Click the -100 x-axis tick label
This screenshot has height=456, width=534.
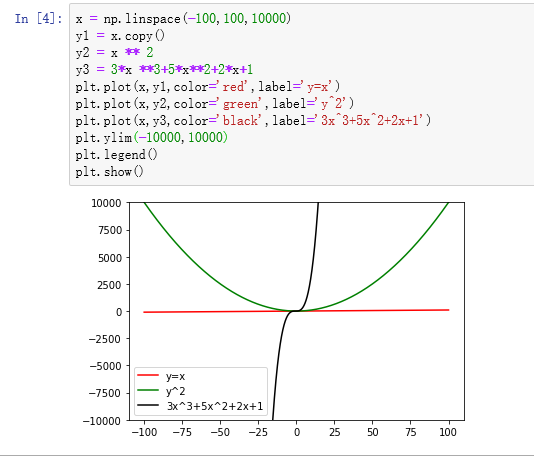coord(144,432)
